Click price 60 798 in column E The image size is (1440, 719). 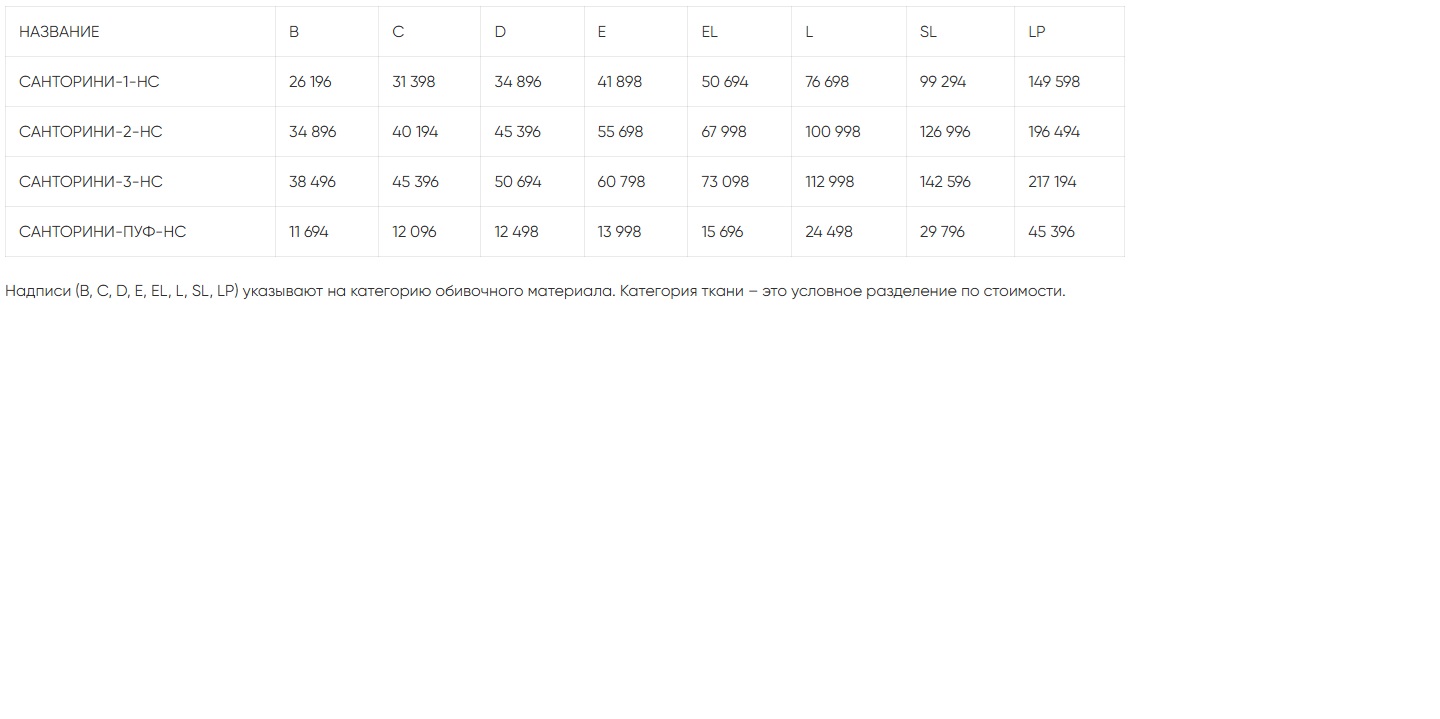(621, 182)
